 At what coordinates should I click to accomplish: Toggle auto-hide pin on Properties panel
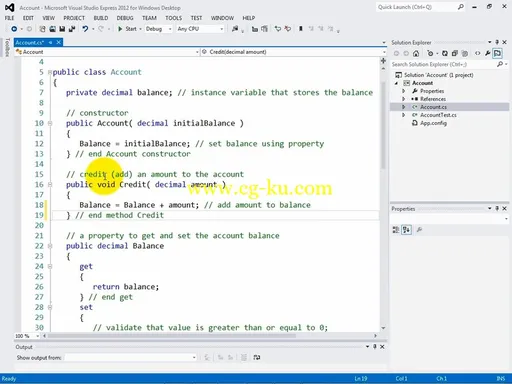[497, 208]
